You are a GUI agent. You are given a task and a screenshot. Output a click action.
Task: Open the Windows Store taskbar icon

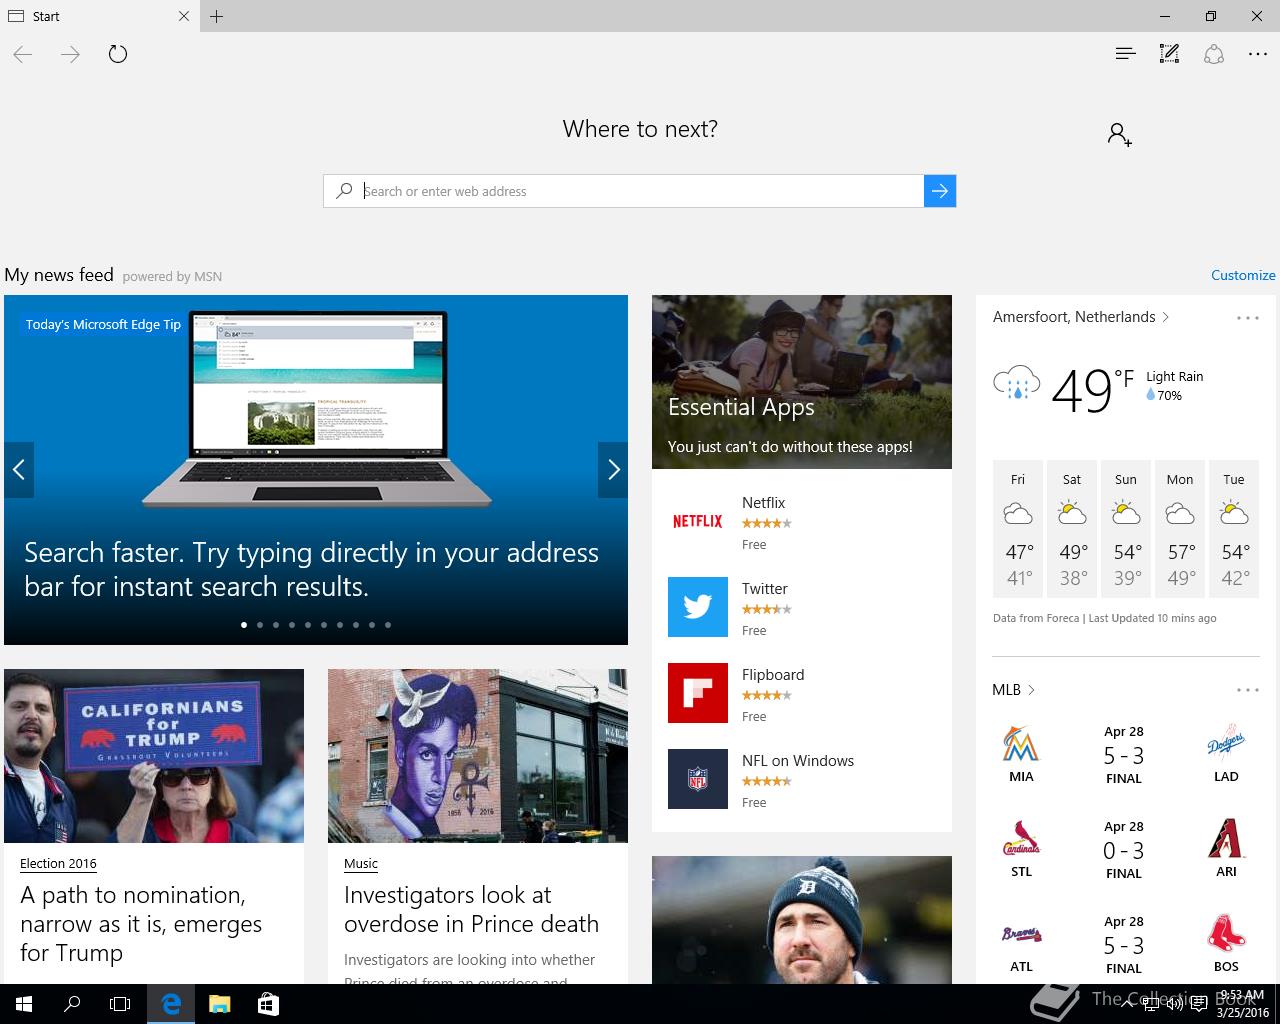pyautogui.click(x=268, y=1004)
